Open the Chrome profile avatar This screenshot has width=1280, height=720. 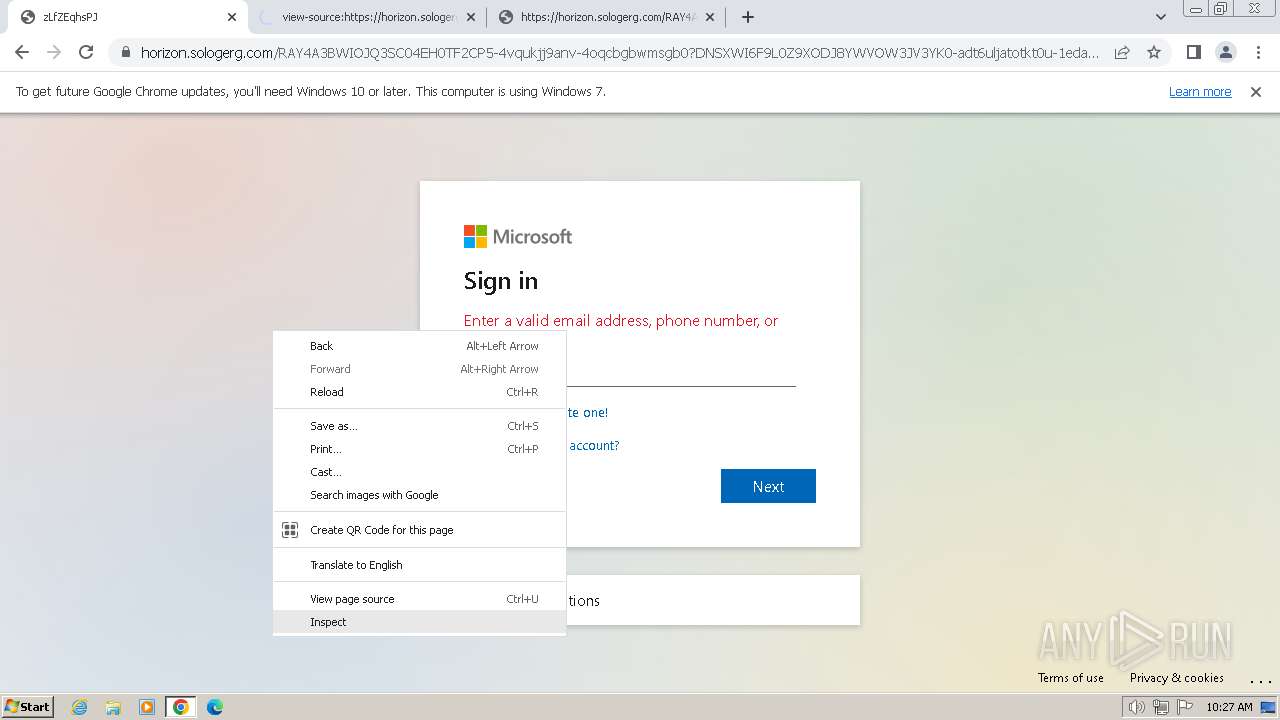(1225, 52)
